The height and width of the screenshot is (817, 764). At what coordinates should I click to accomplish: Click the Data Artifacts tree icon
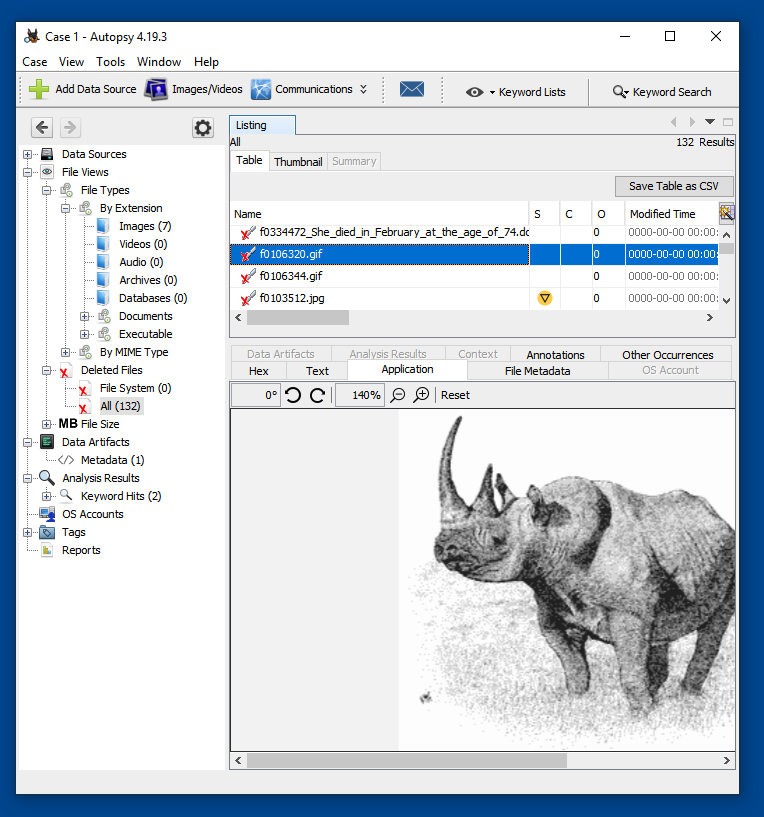click(47, 442)
